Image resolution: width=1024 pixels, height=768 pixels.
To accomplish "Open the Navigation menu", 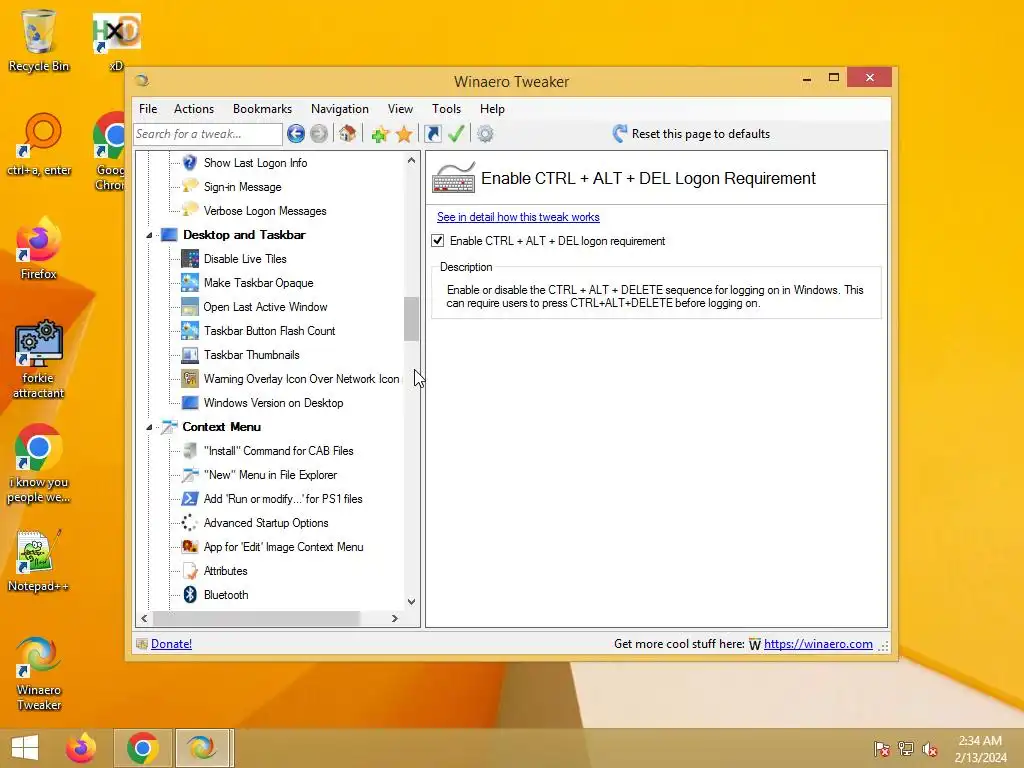I will point(340,109).
